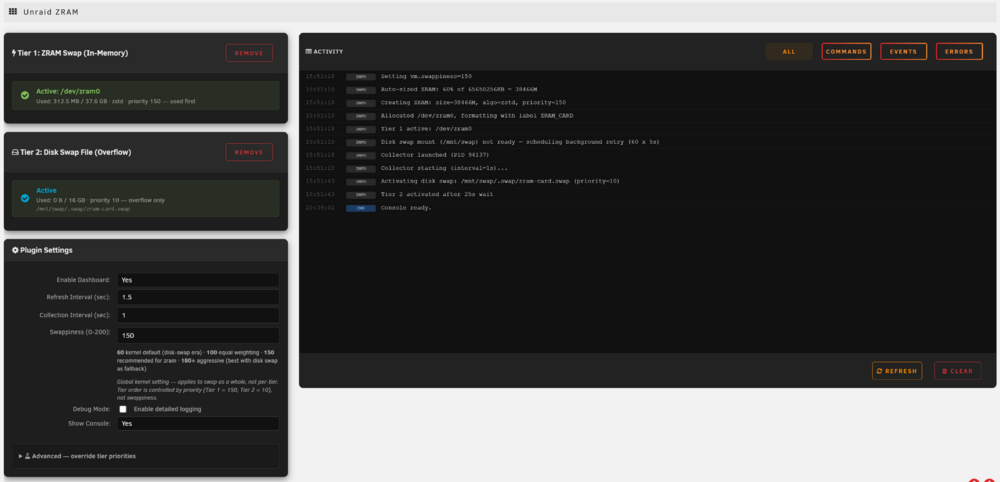Click the gear icon in Plugin Settings header
This screenshot has width=1000, height=482.
coord(15,251)
